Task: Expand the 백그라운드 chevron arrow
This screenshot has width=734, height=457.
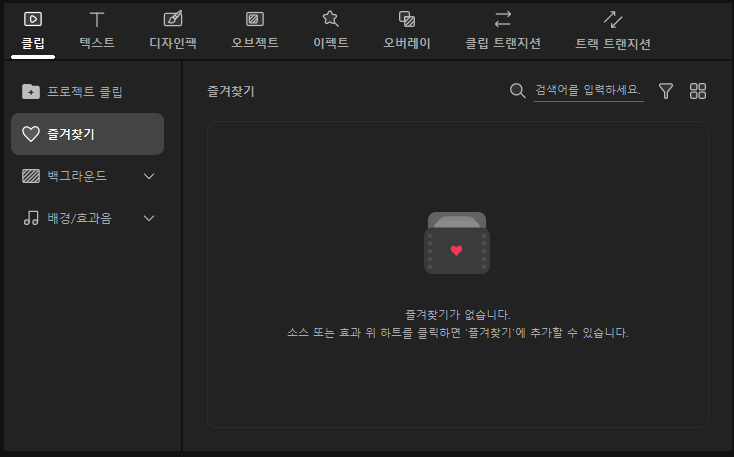Action: tap(150, 176)
